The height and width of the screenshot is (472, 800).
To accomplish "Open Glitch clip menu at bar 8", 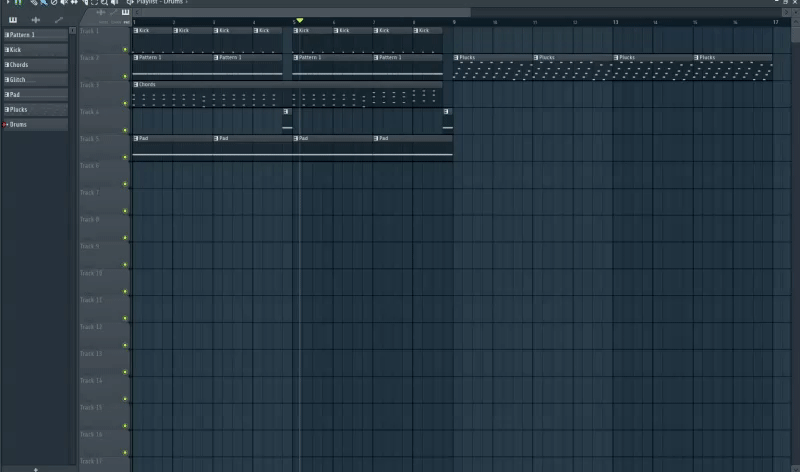I will click(446, 111).
